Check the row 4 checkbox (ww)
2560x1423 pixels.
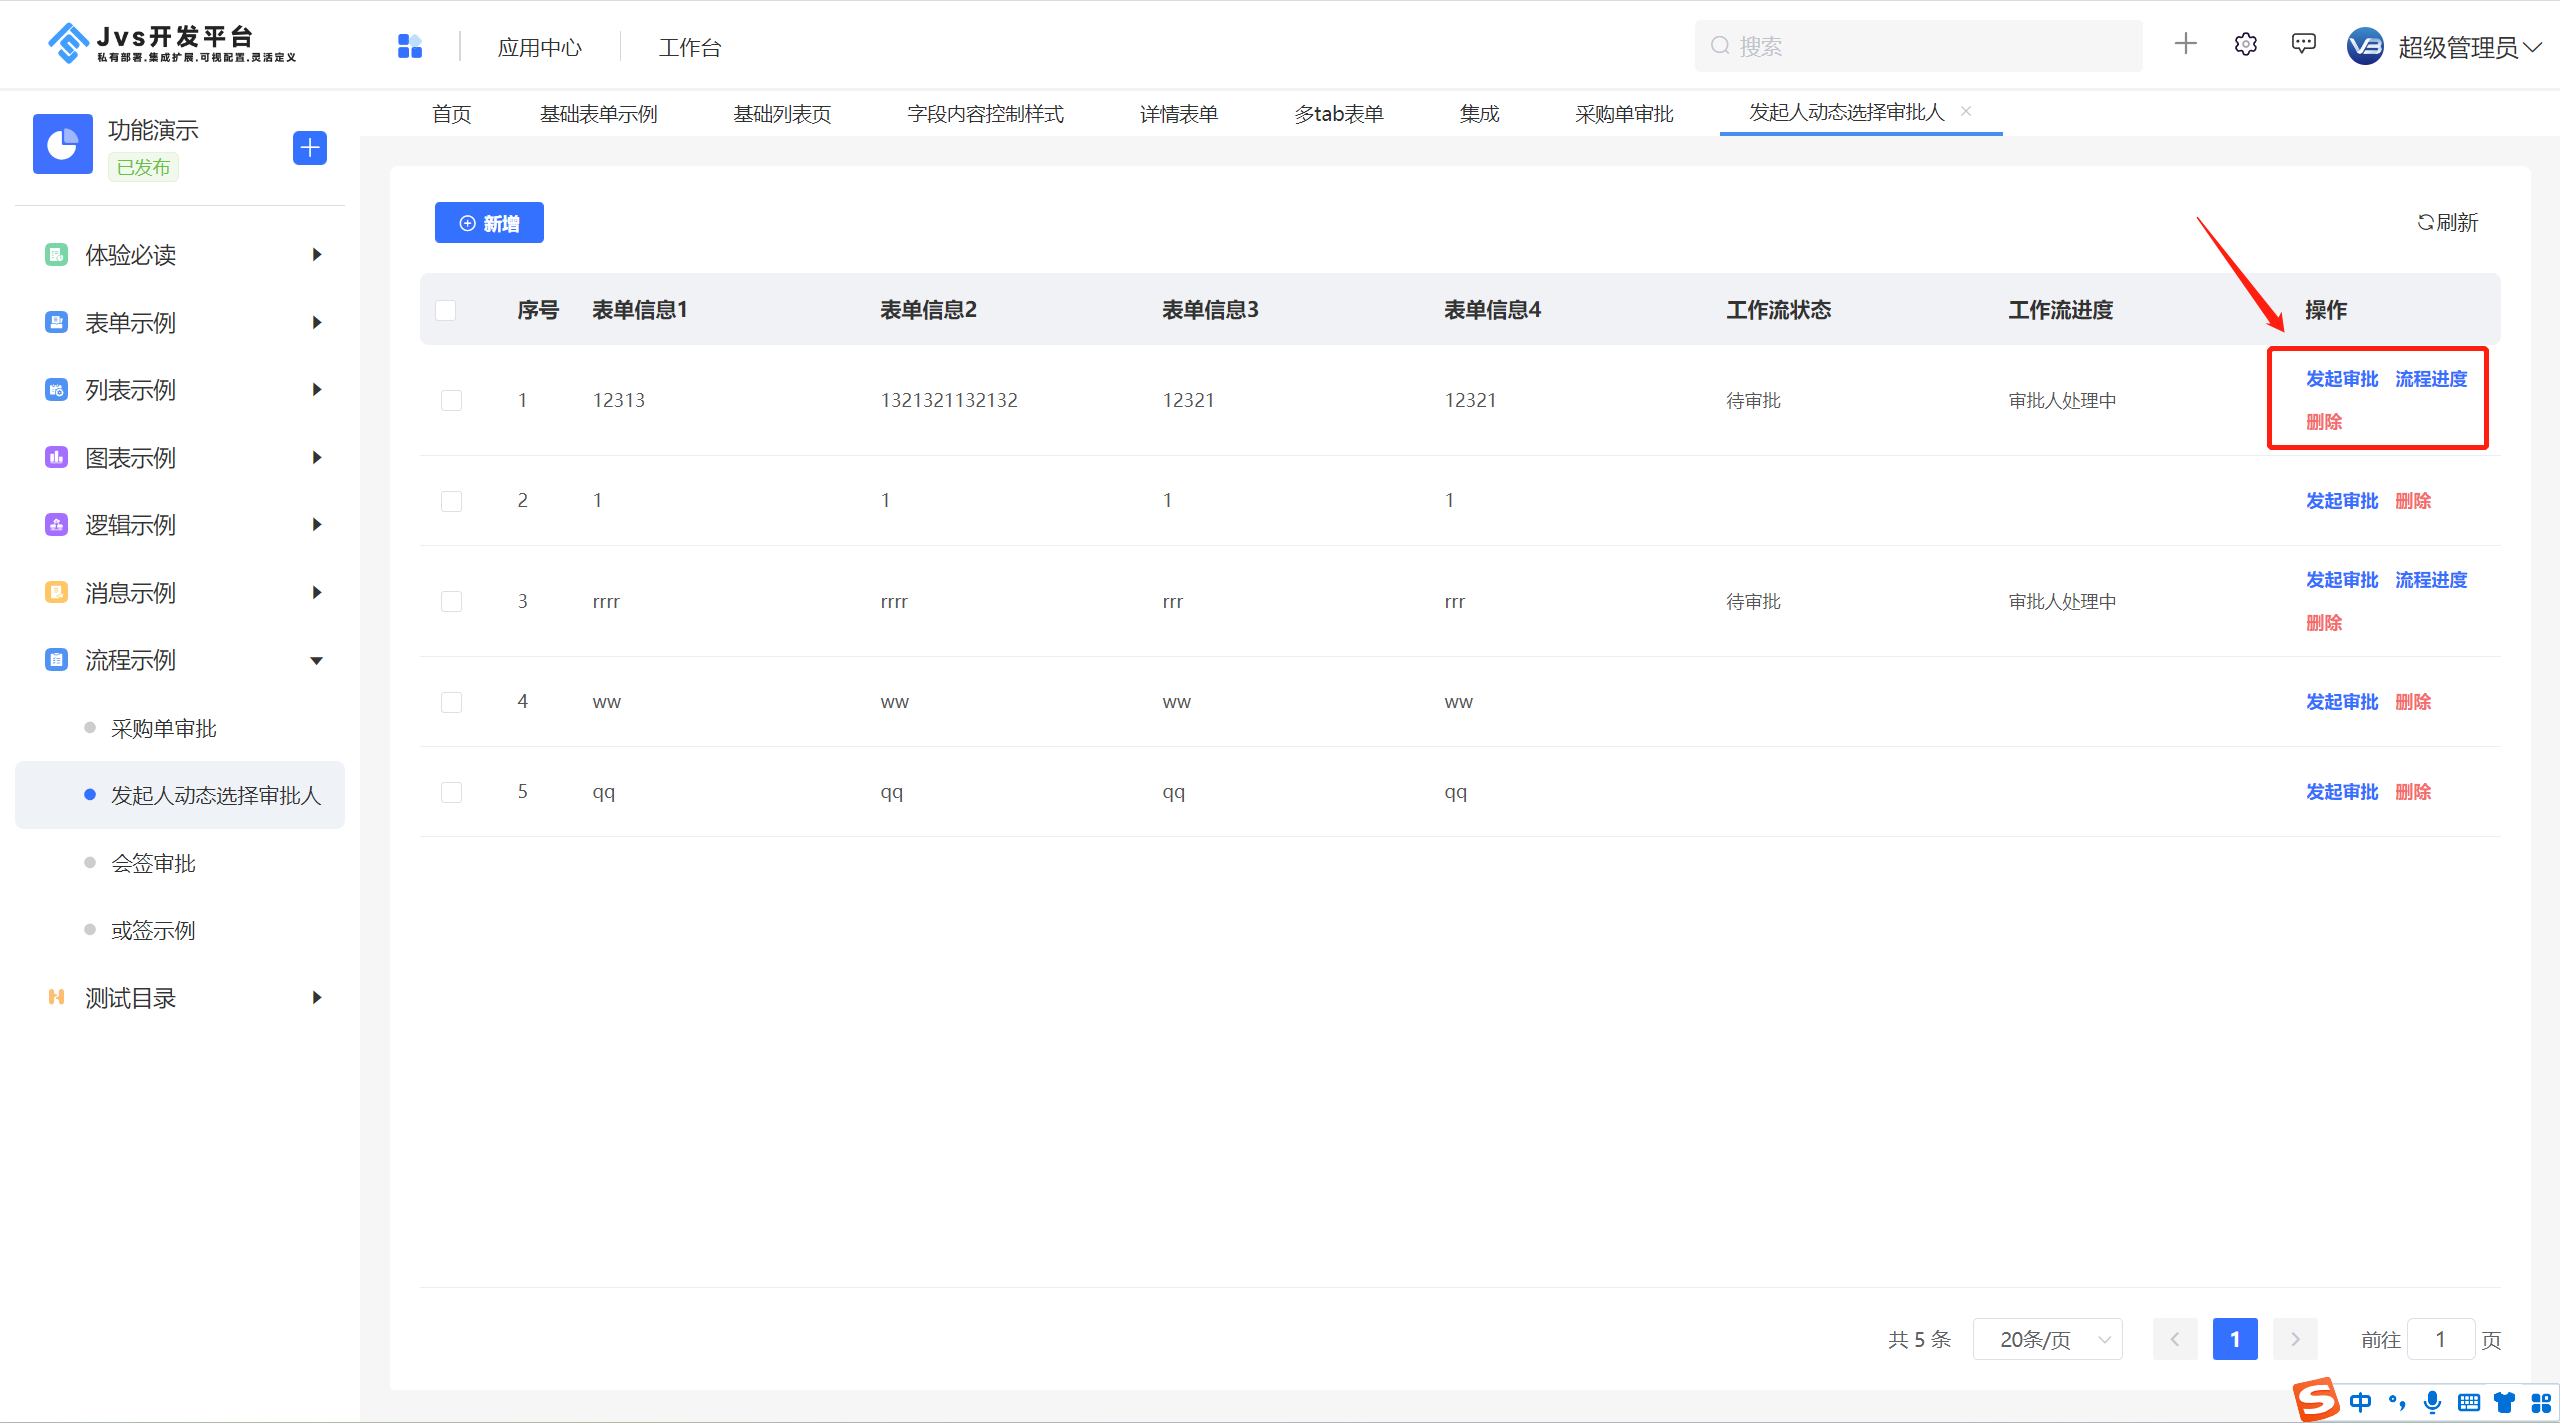[452, 702]
